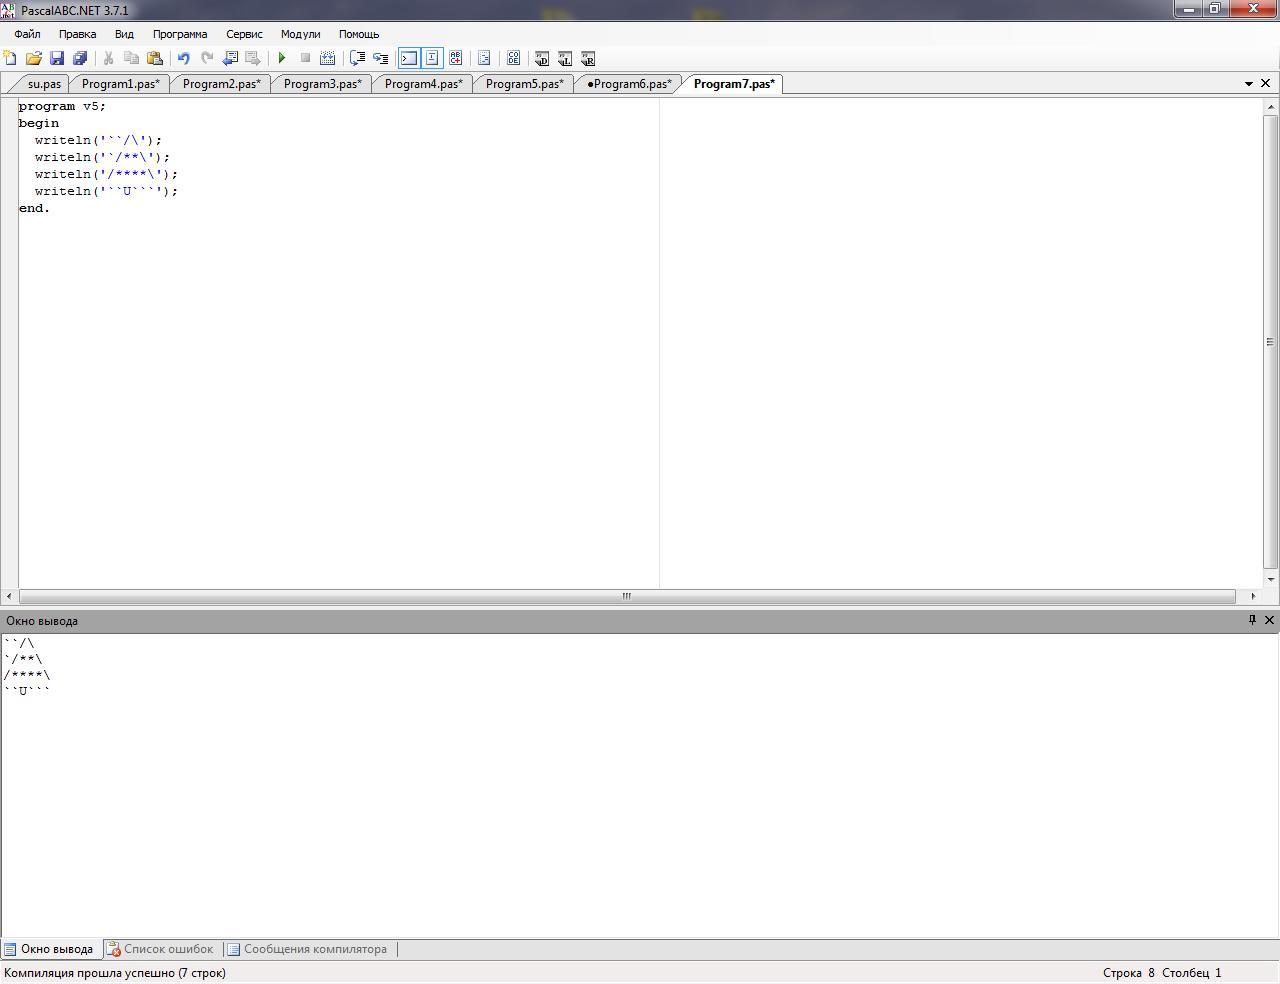This screenshot has height=984, width=1280.
Task: Create a new file with the New icon
Action: click(10, 58)
